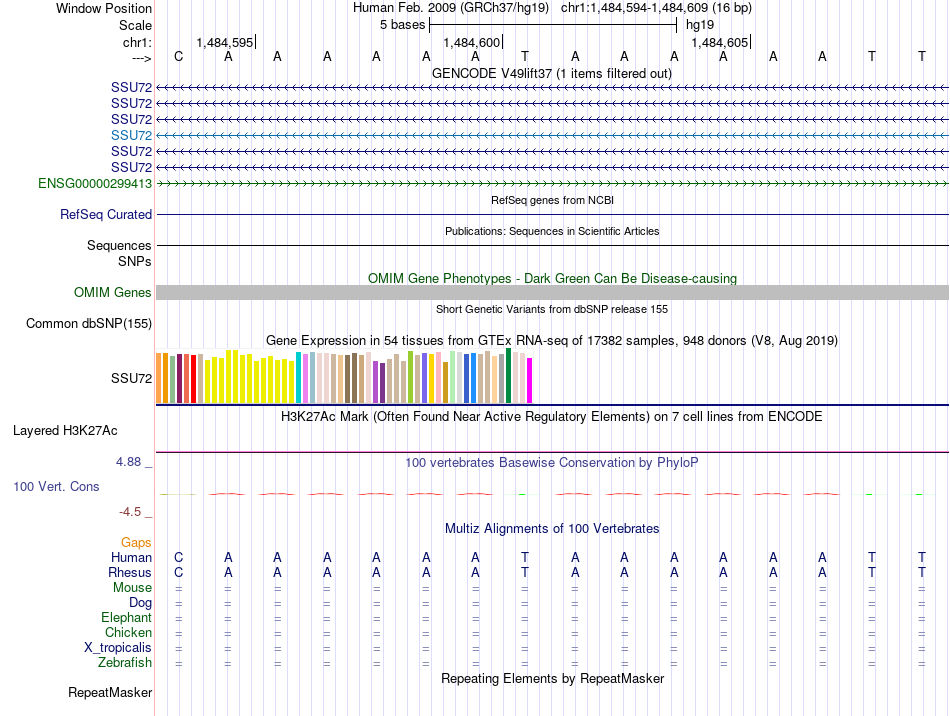Open the RepeatMasker track label
Viewport: 950px width, 716px height.
(x=110, y=692)
